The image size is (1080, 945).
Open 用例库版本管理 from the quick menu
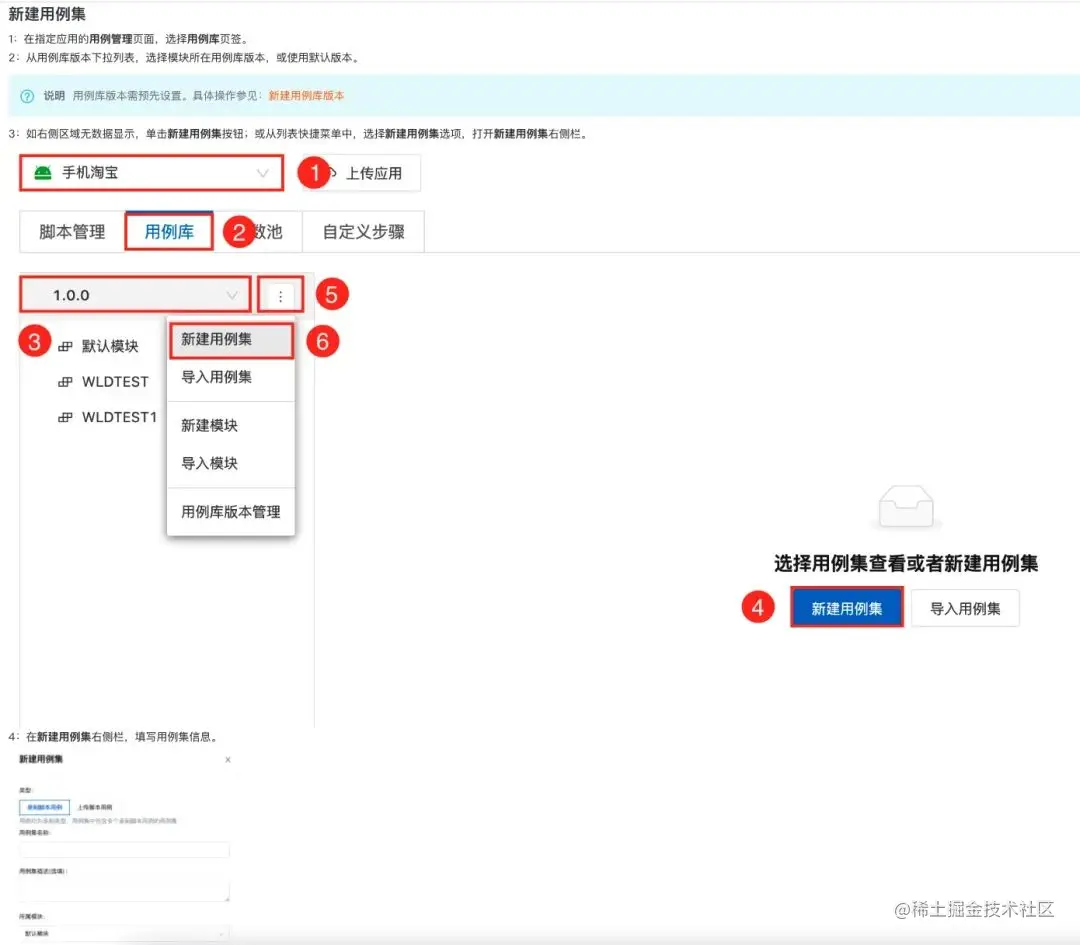coord(231,512)
